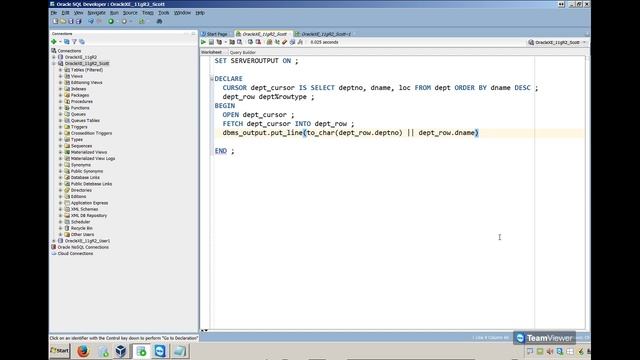The image size is (640, 360).
Task: Select the Worksheet tab
Action: pos(211,52)
